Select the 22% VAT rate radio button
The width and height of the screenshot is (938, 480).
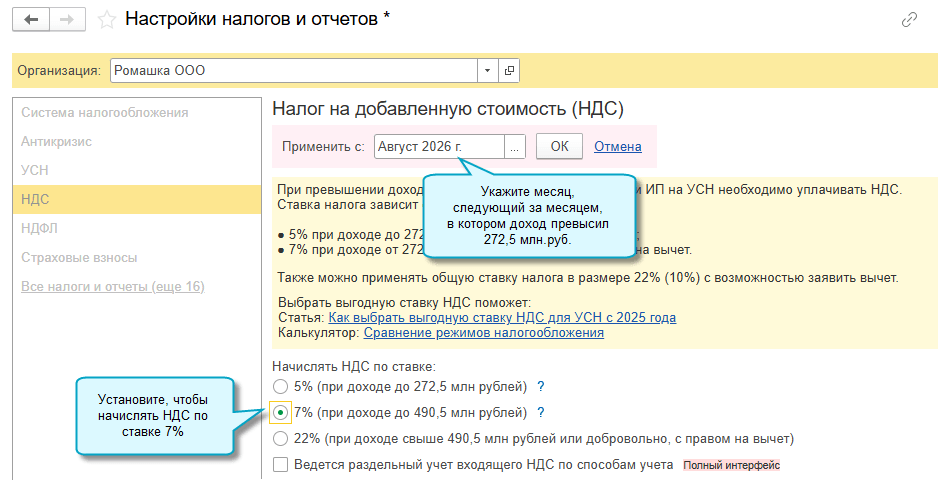[280, 439]
